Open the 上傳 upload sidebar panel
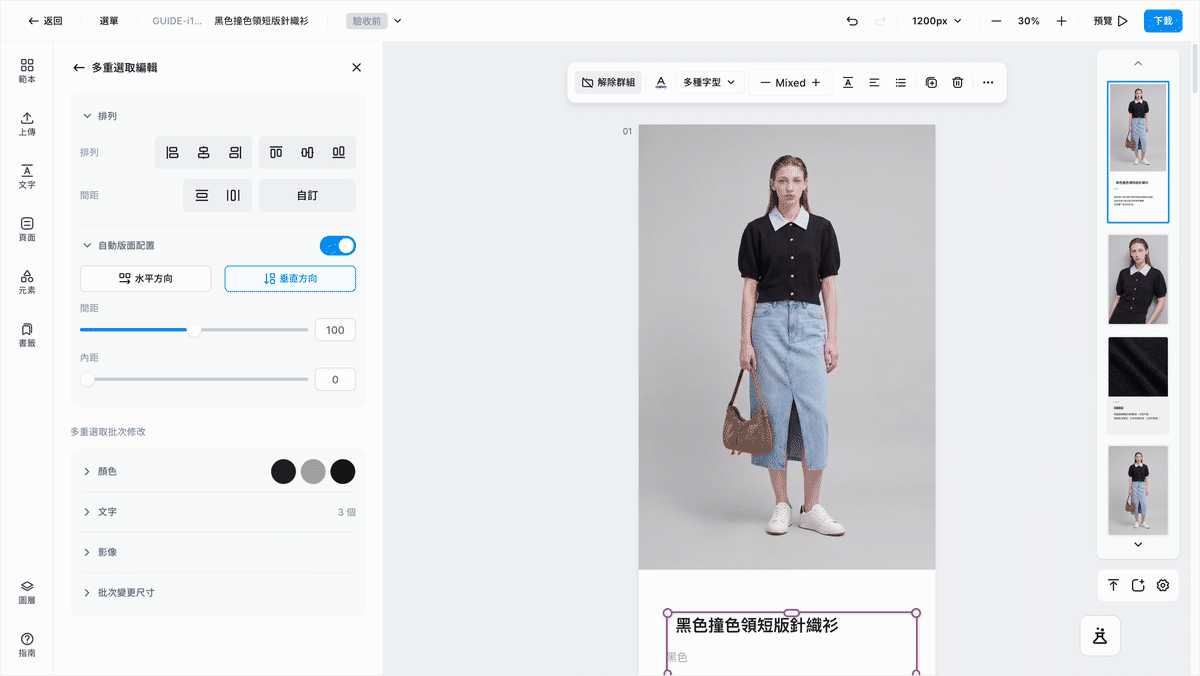Viewport: 1200px width, 676px height. point(27,124)
